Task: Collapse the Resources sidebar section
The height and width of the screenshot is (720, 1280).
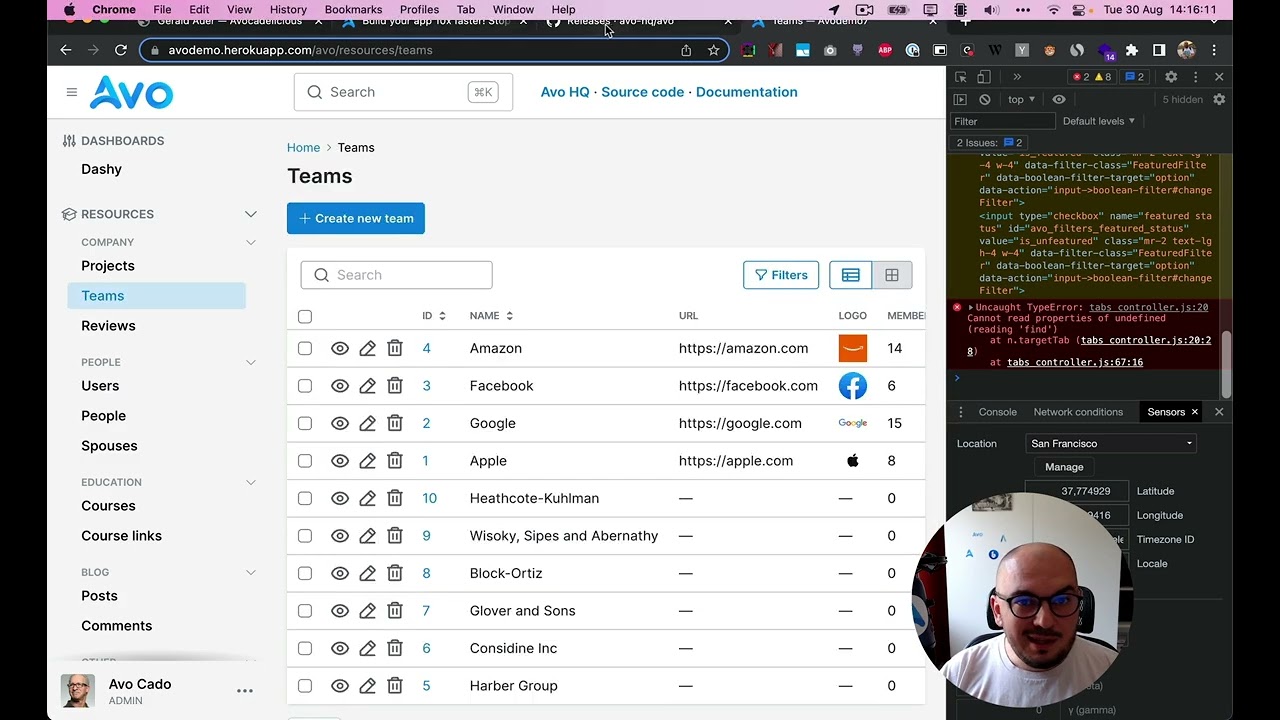Action: tap(251, 214)
